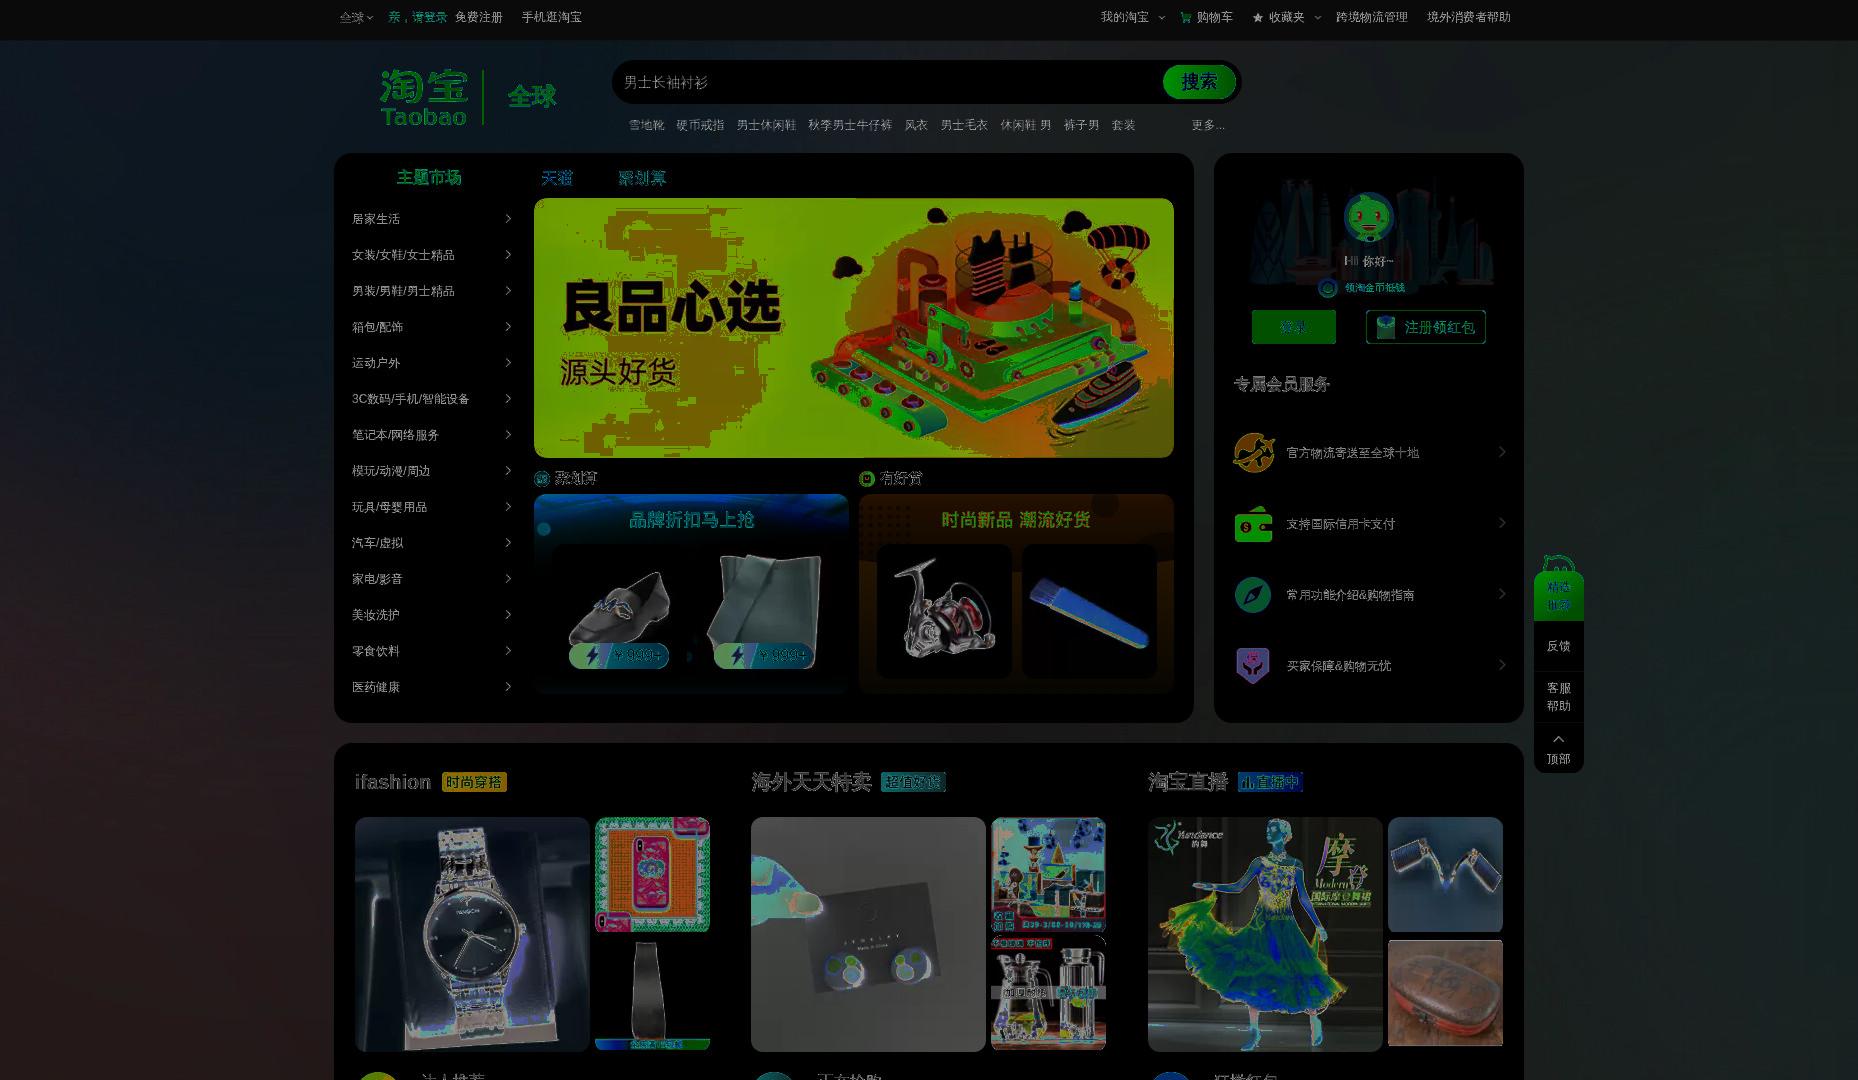Open 官方物流寄送至全球十地 service row
Image resolution: width=1858 pixels, height=1080 pixels.
pos(1369,452)
